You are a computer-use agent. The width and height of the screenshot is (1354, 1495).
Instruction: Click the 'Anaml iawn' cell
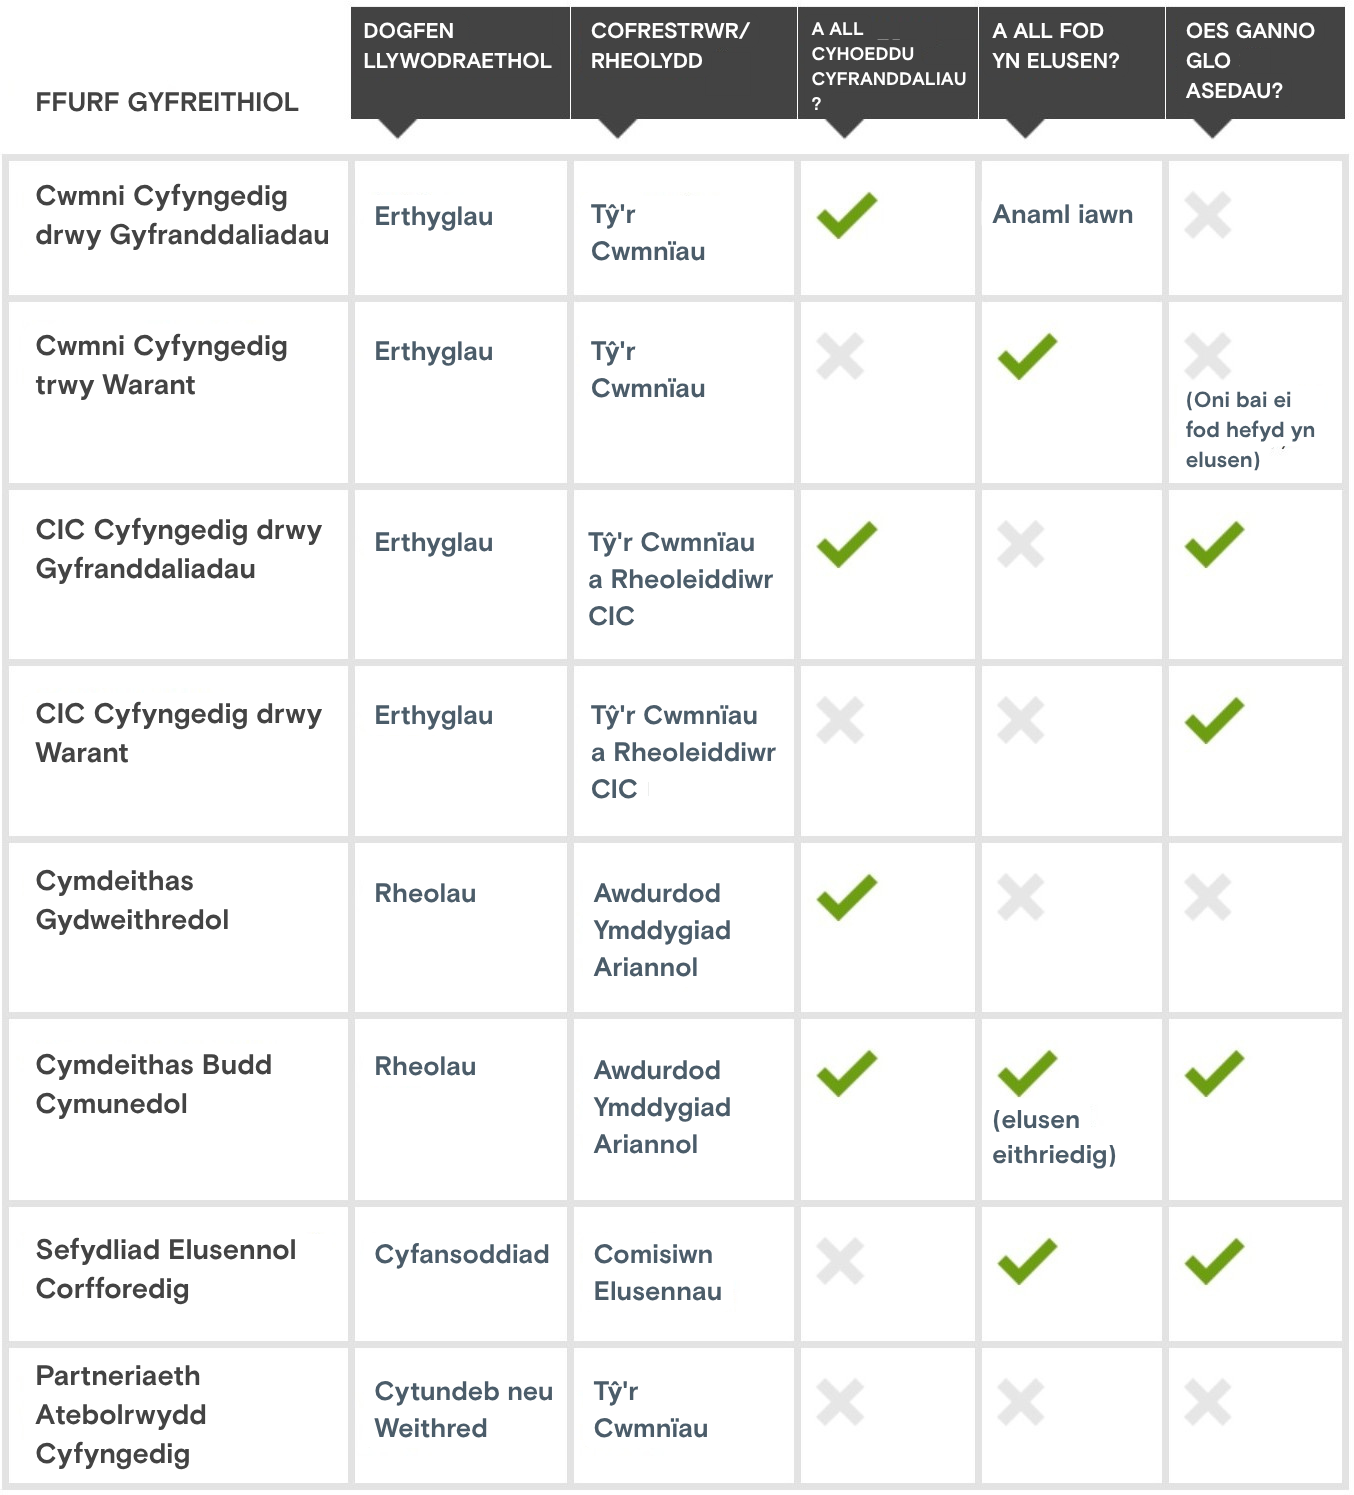1062,215
